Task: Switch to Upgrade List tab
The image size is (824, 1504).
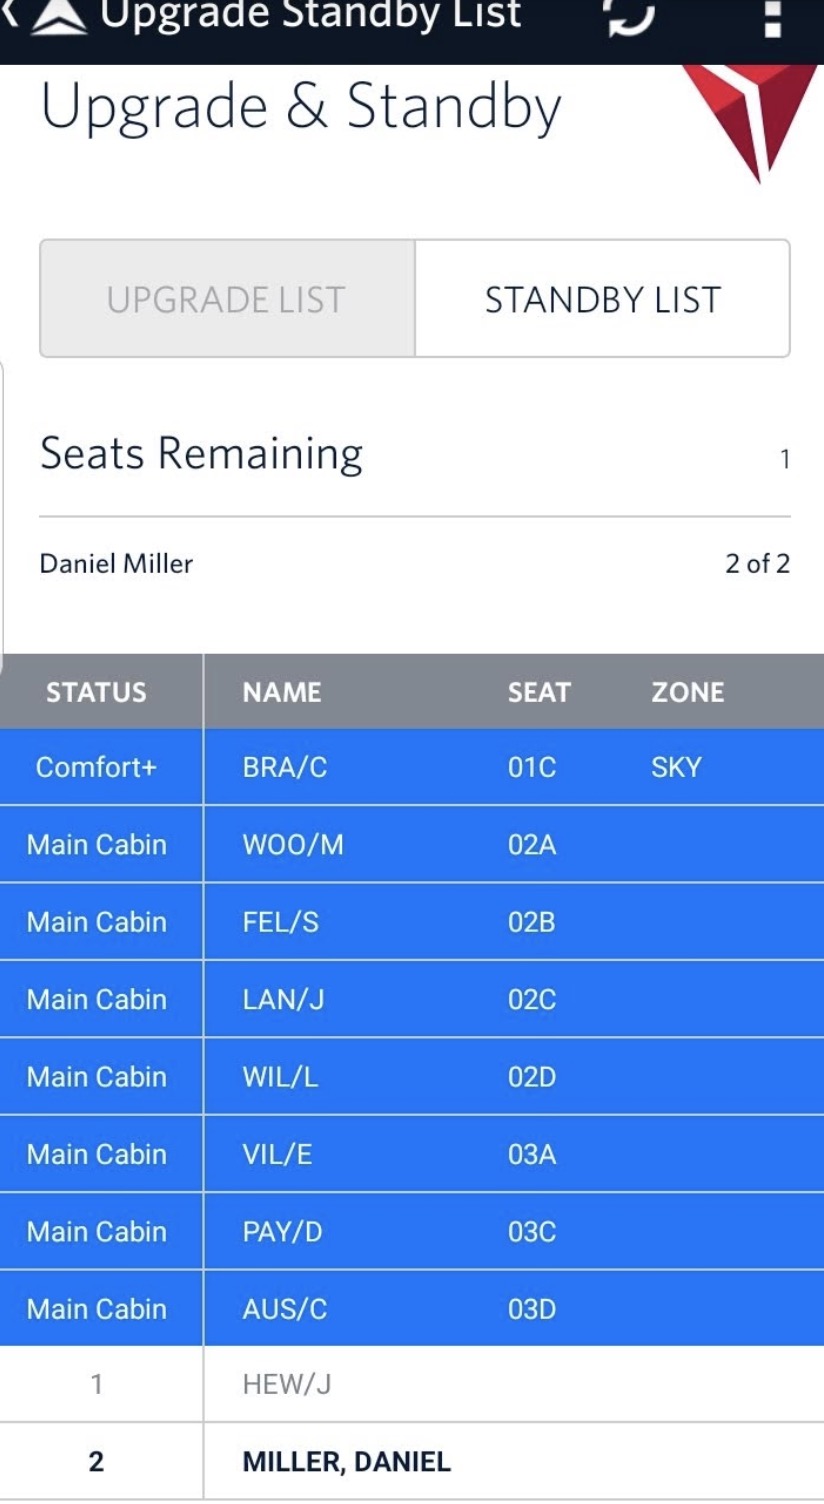Action: coord(227,299)
